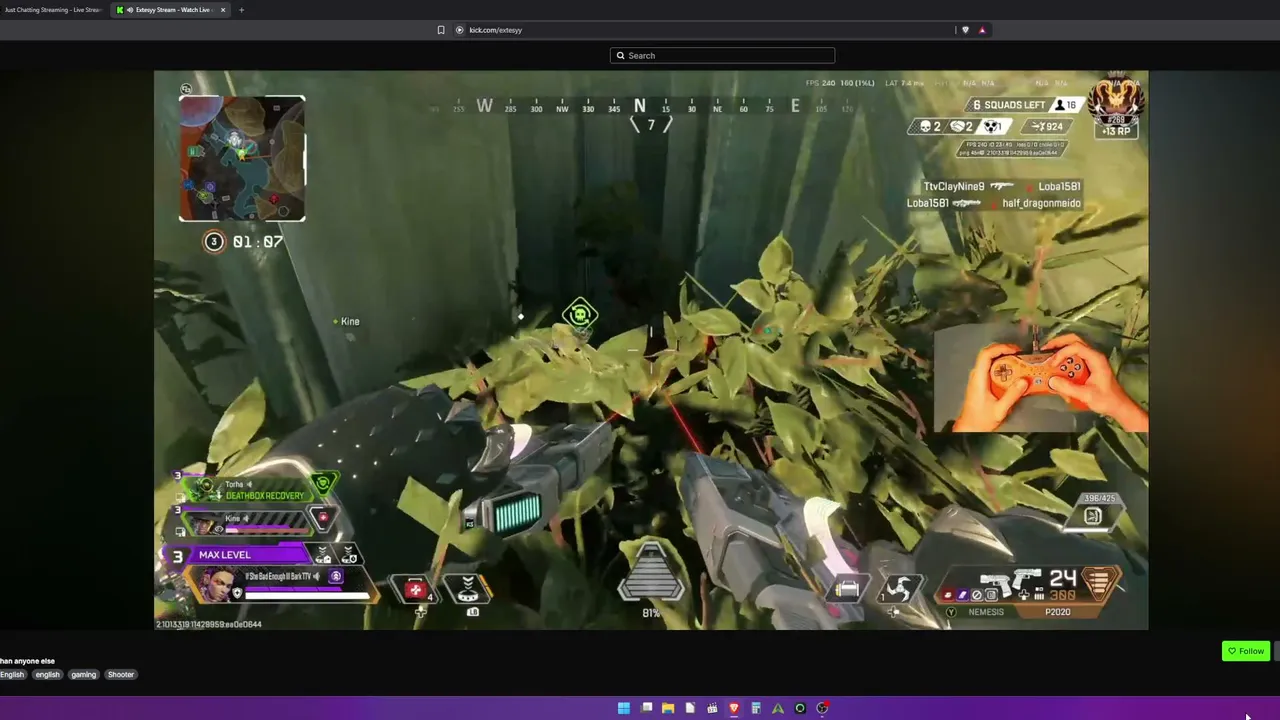Open the Brave Rewards triangle icon
1280x720 pixels.
982,30
